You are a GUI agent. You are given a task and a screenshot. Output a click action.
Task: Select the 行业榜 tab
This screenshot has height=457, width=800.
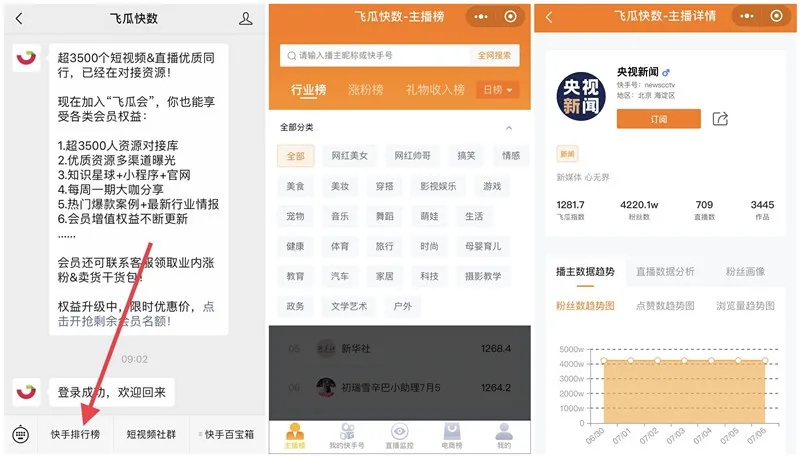[x=308, y=90]
